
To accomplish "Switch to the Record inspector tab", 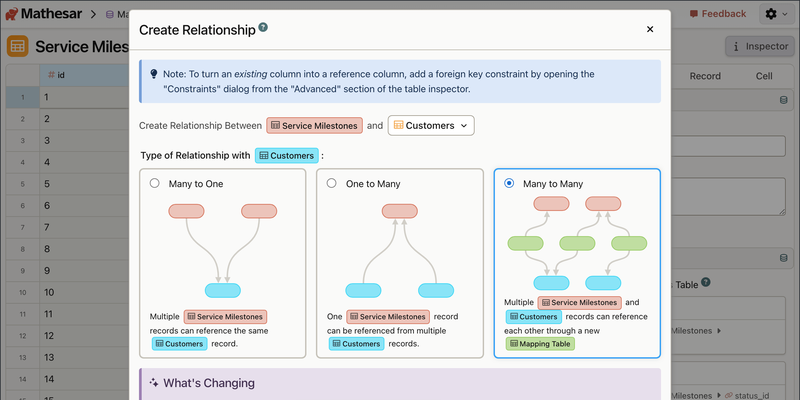I will 705,76.
